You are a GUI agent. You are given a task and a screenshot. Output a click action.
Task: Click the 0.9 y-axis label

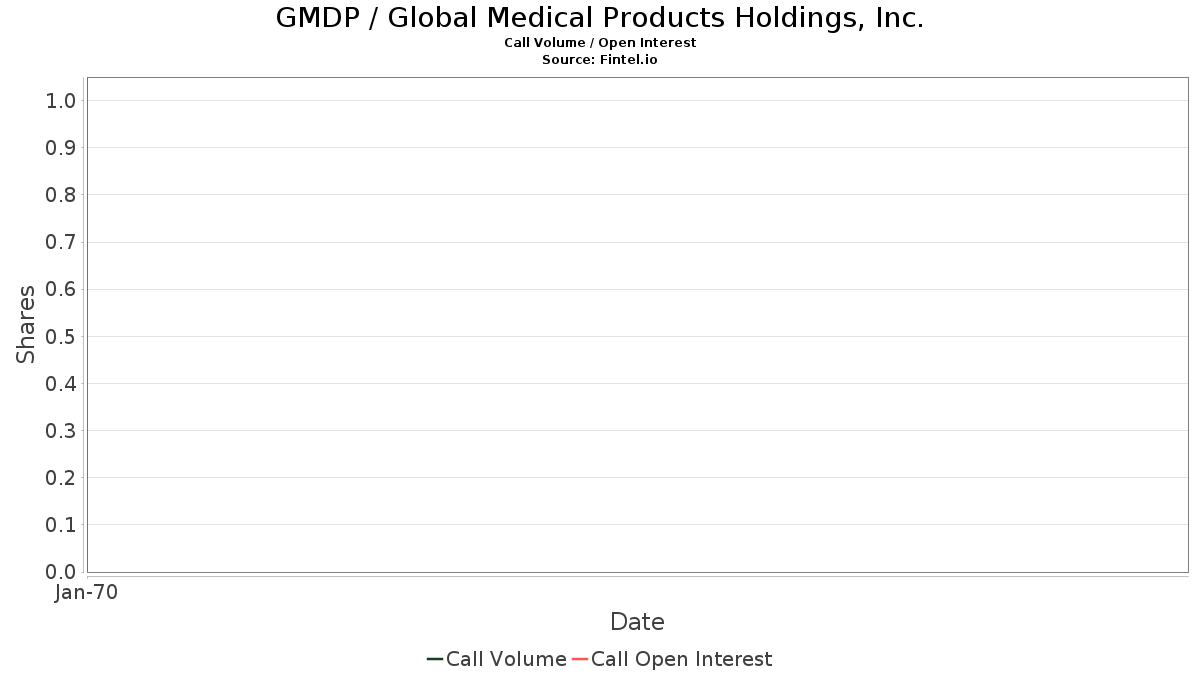(61, 148)
